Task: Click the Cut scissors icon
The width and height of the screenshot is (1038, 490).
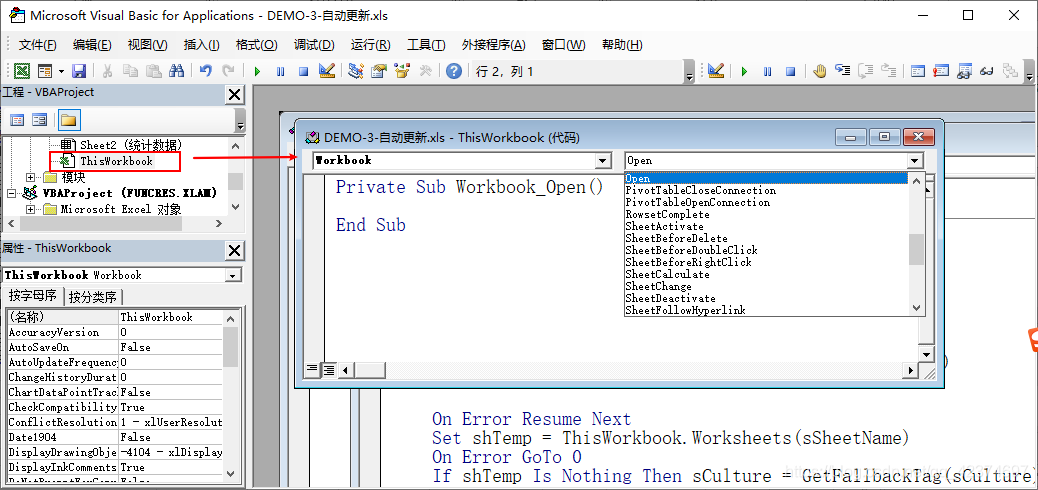Action: coord(107,72)
